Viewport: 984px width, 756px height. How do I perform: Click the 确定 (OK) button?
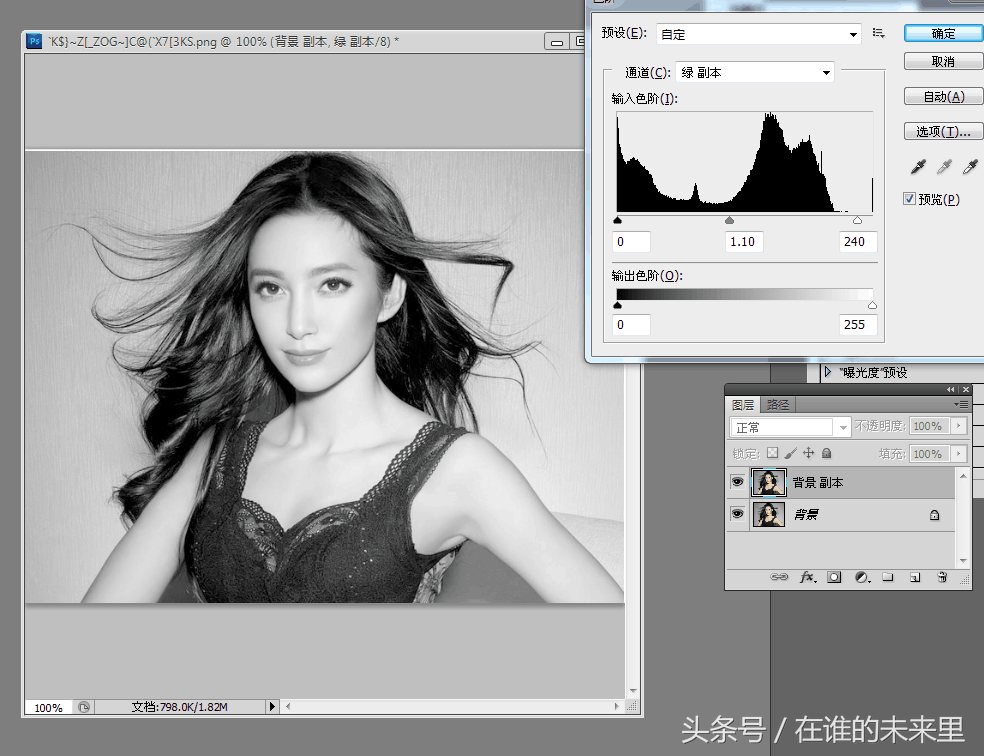(943, 33)
